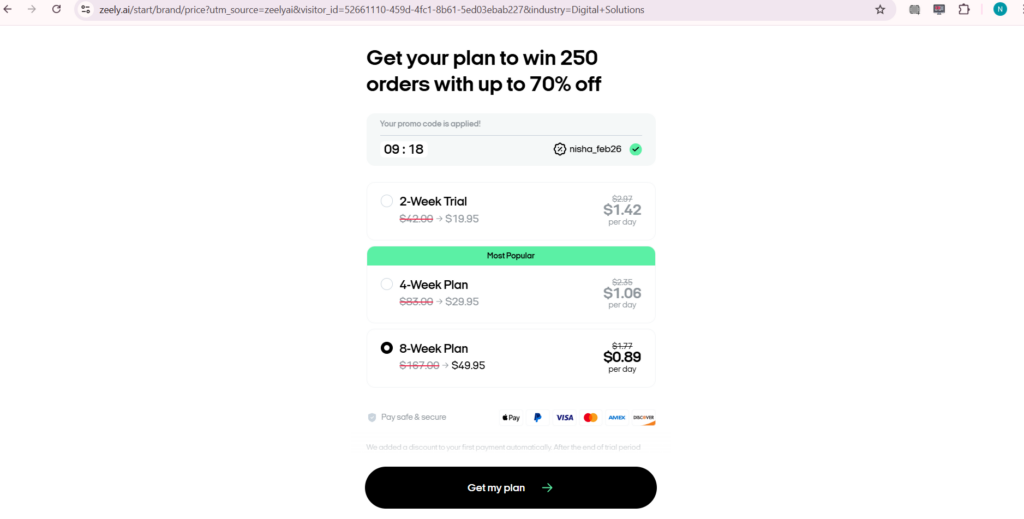This screenshot has width=1024, height=519.
Task: Click the site info icon in address bar
Action: click(x=86, y=10)
